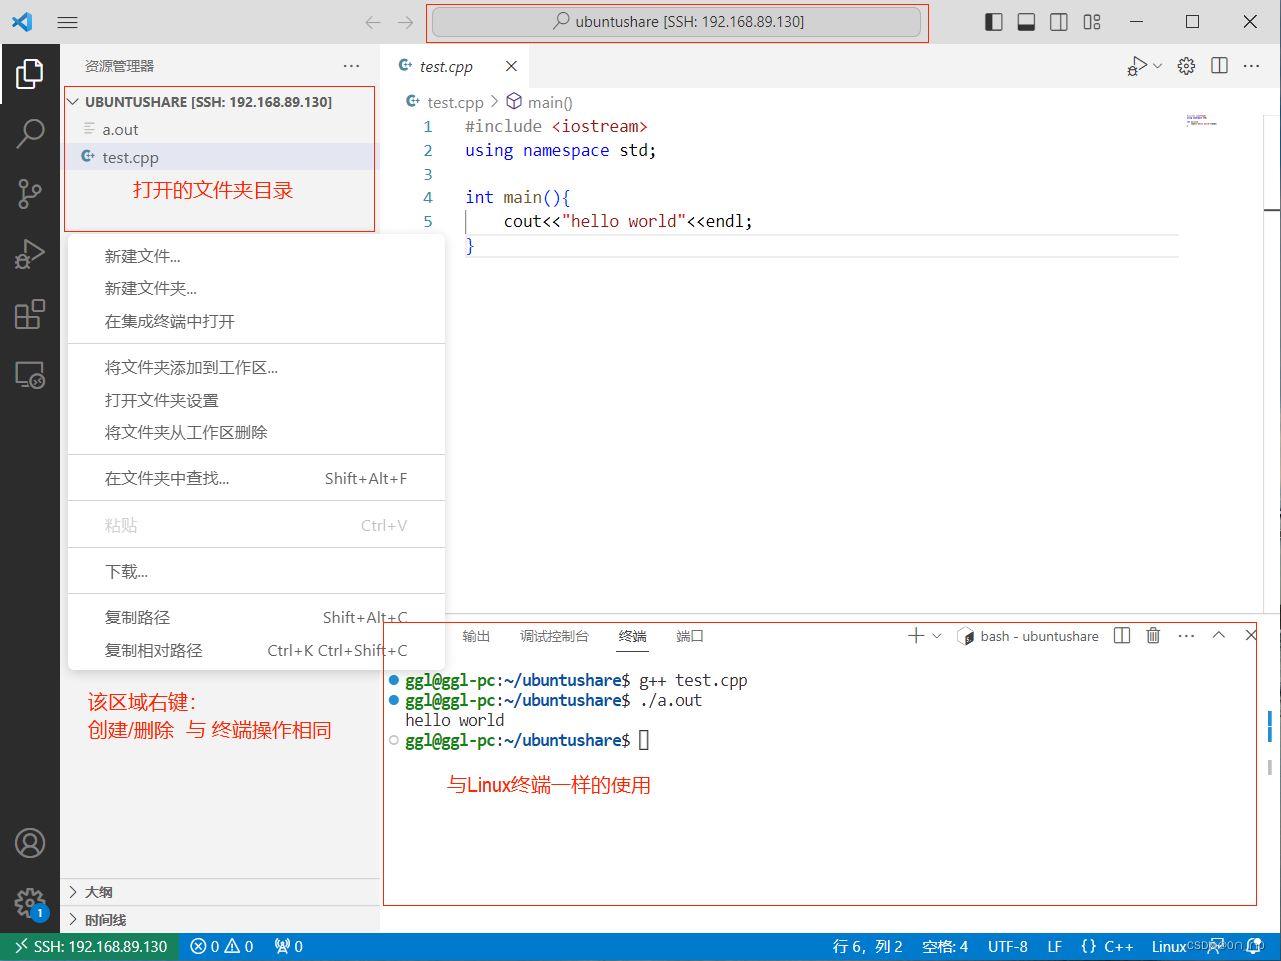The image size is (1281, 961).
Task: Change indentation via 空格: 4
Action: pos(945,947)
